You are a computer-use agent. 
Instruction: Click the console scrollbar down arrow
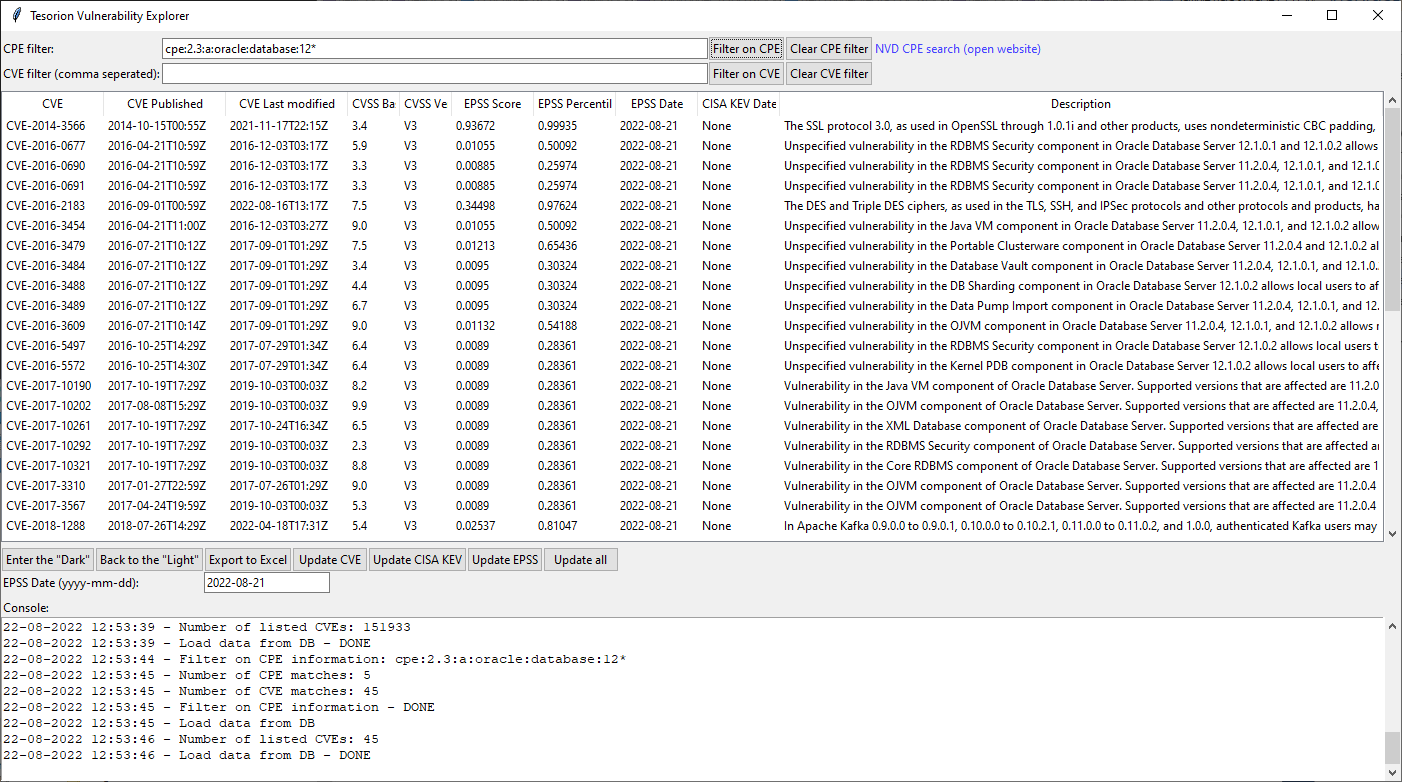click(x=1393, y=774)
